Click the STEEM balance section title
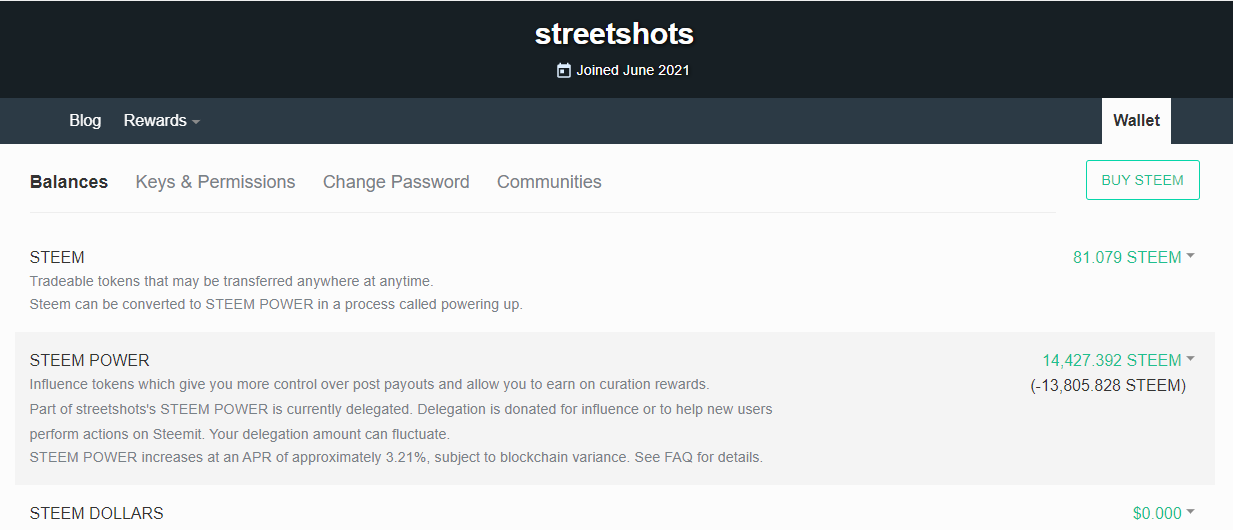The image size is (1233, 530). 57,257
